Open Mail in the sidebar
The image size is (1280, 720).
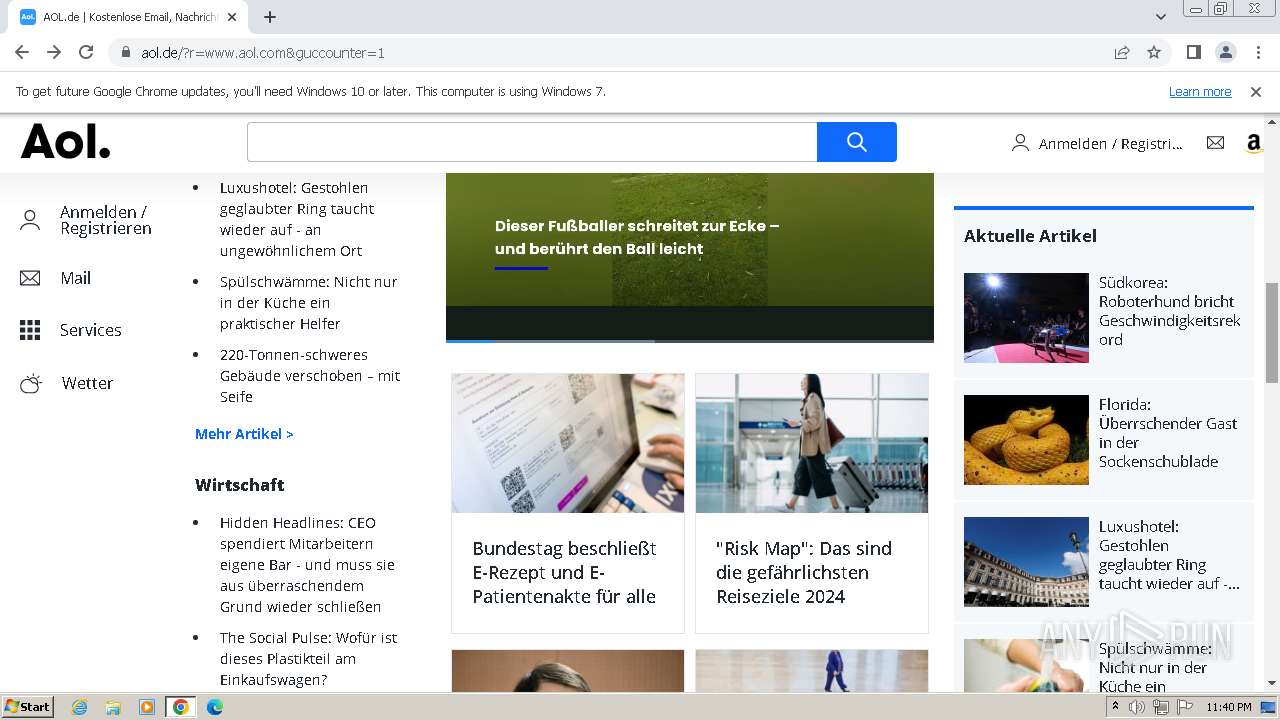pos(75,278)
